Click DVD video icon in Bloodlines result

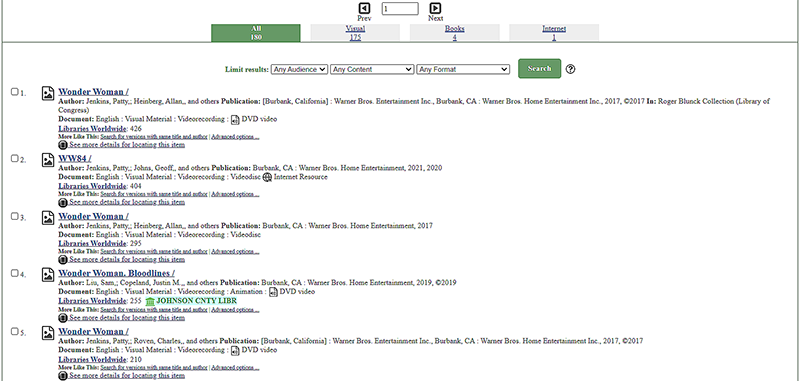pyautogui.click(x=273, y=292)
